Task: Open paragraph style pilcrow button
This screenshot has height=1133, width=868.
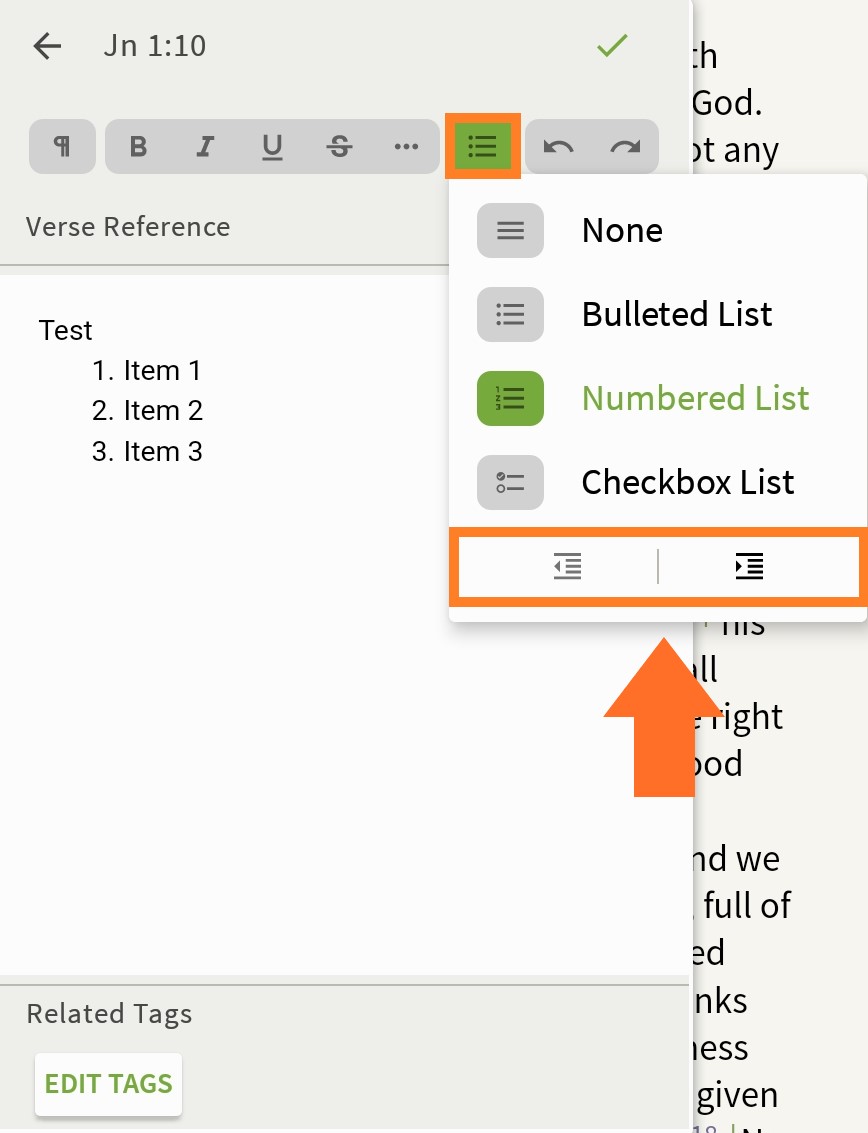Action: tap(62, 147)
